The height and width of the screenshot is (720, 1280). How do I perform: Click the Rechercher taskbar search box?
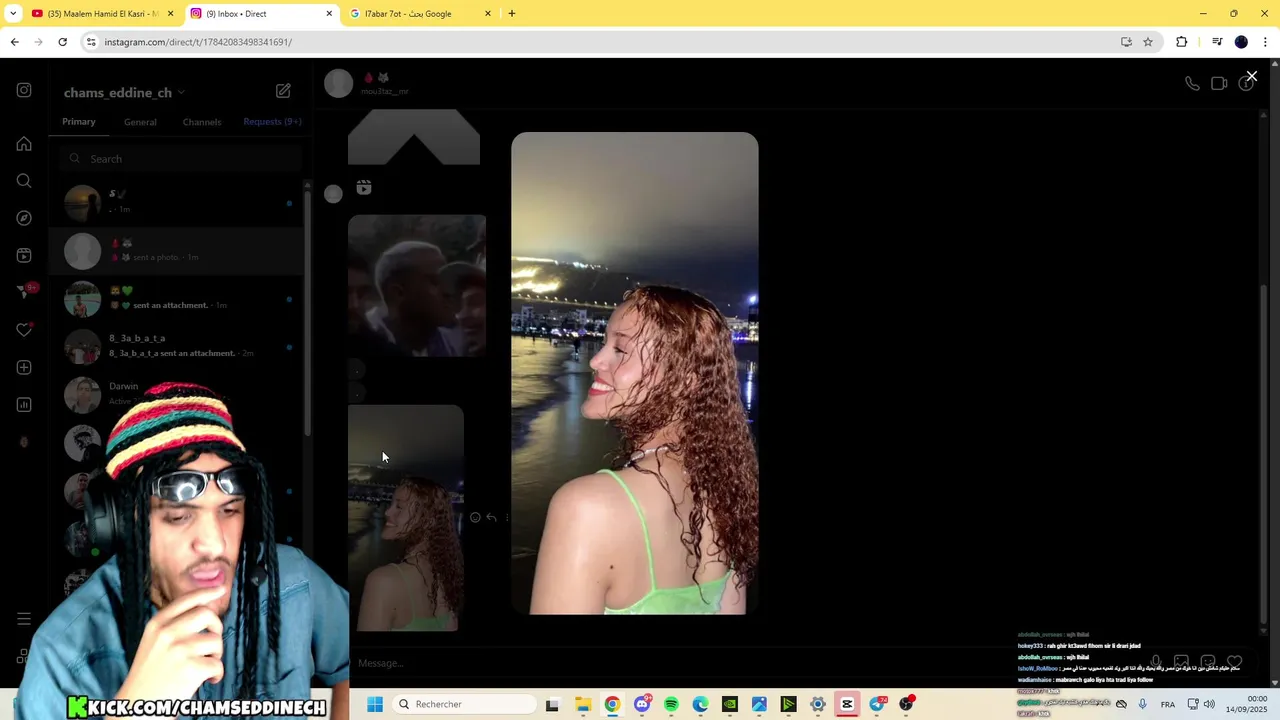[x=462, y=704]
